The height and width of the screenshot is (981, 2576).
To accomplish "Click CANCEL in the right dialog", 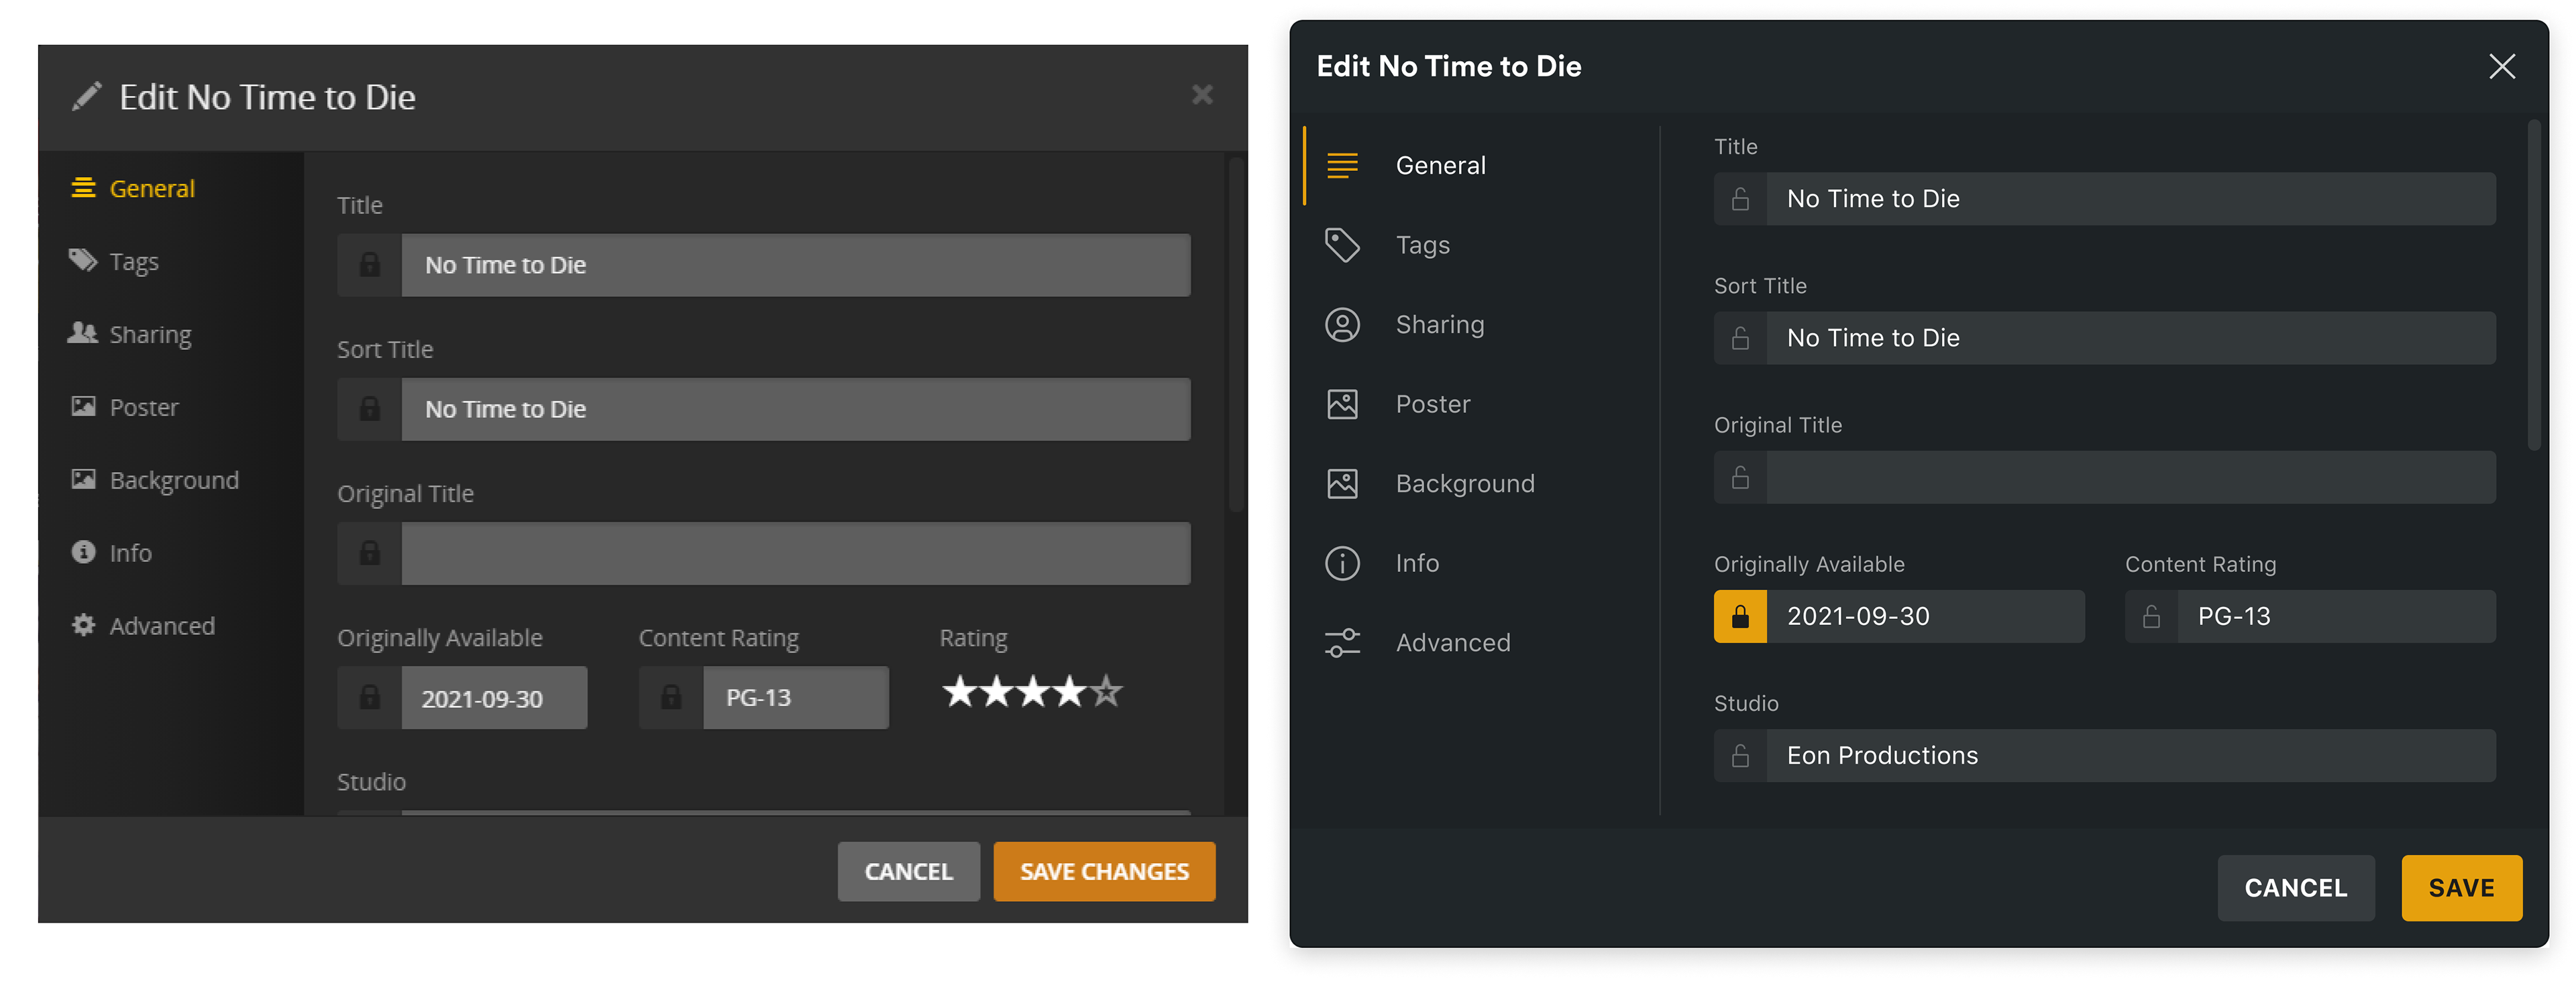I will coord(2295,887).
